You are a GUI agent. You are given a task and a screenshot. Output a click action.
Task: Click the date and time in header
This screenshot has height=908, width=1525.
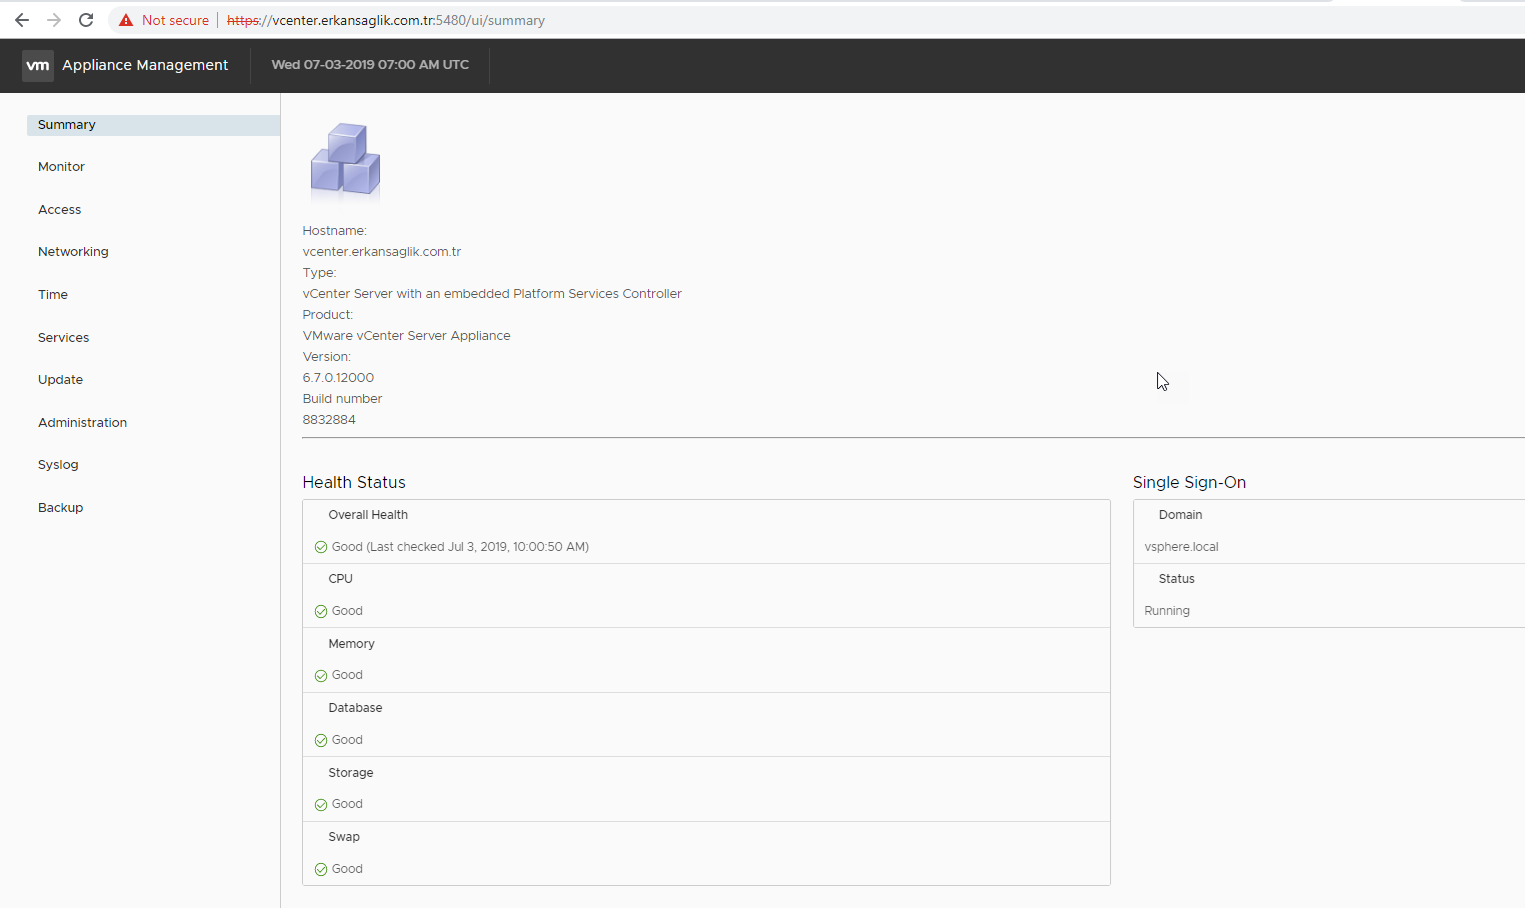point(370,65)
